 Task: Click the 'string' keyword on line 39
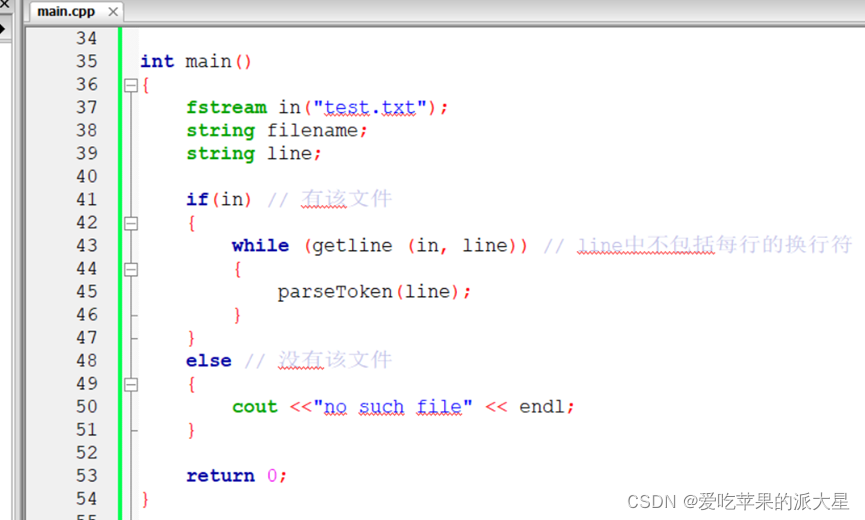[221, 153]
